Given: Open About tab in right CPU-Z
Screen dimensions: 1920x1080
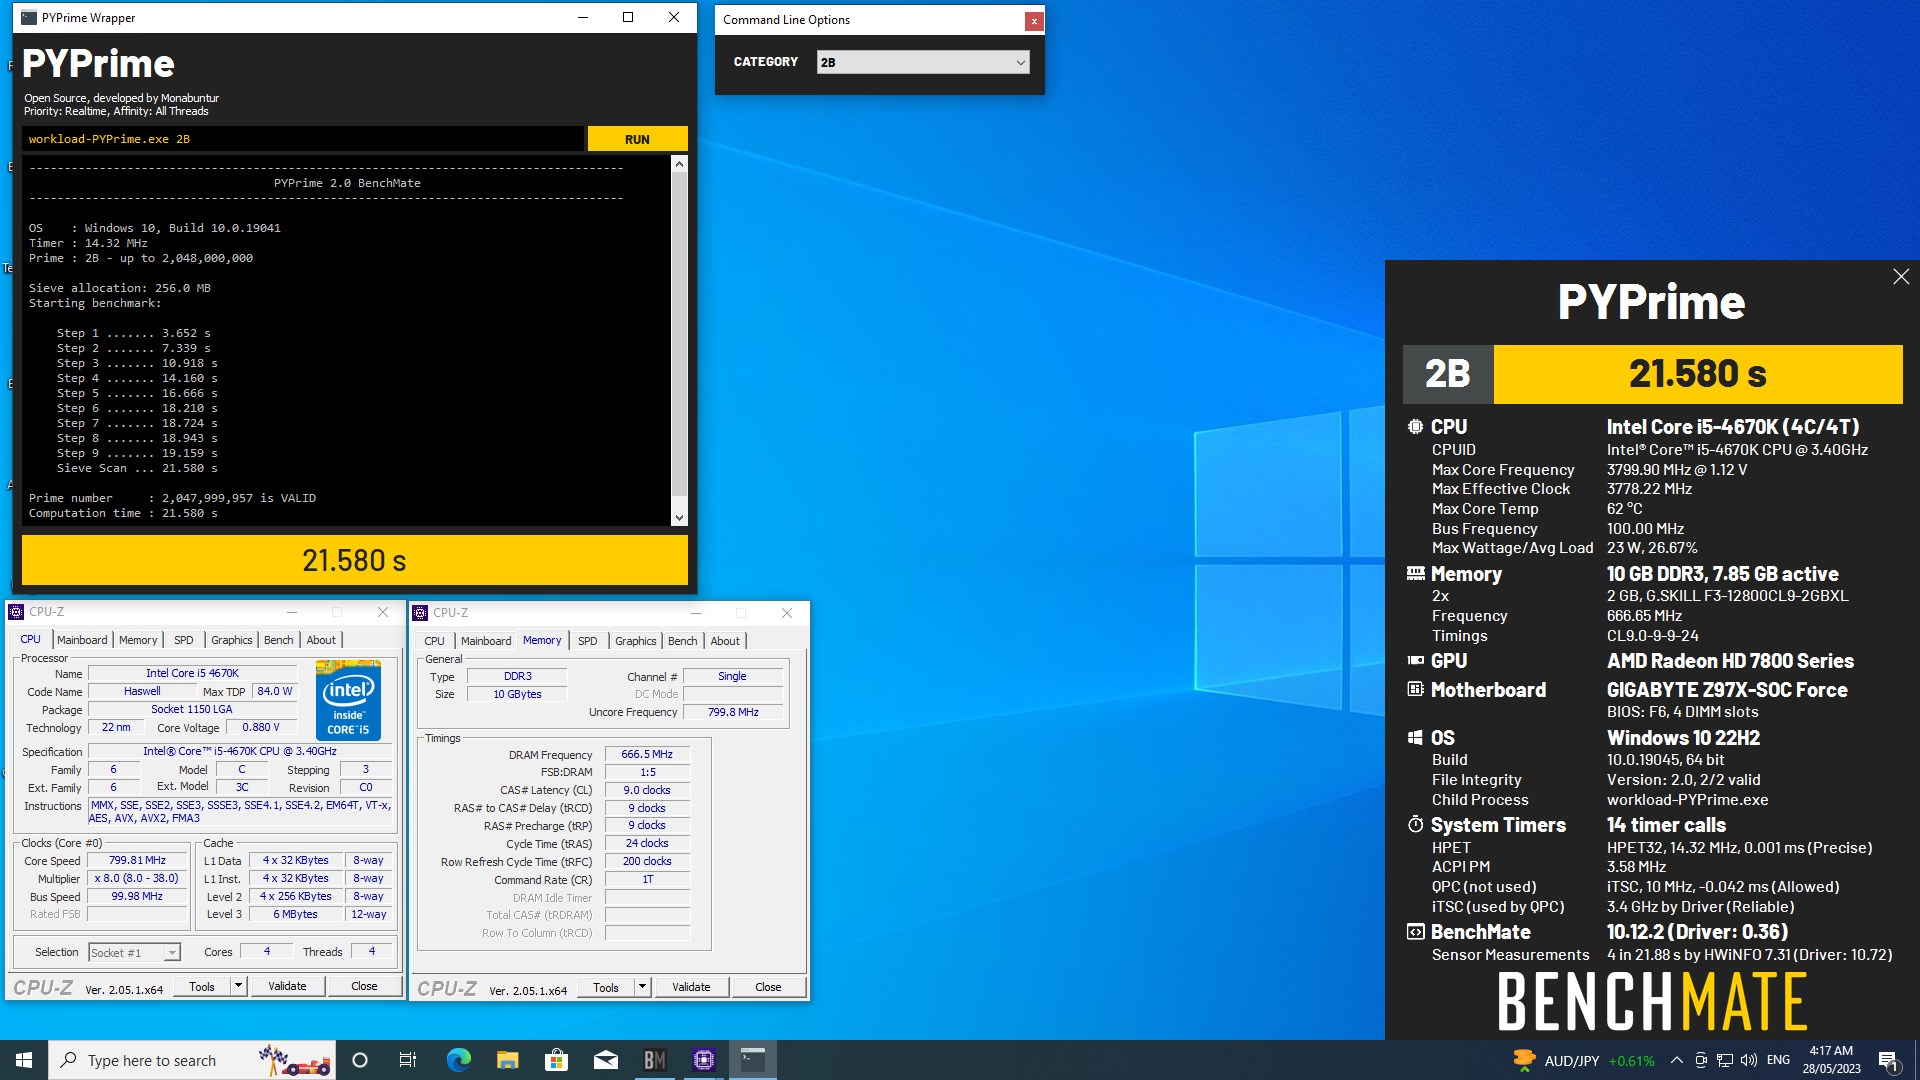Looking at the screenshot, I should click(725, 641).
